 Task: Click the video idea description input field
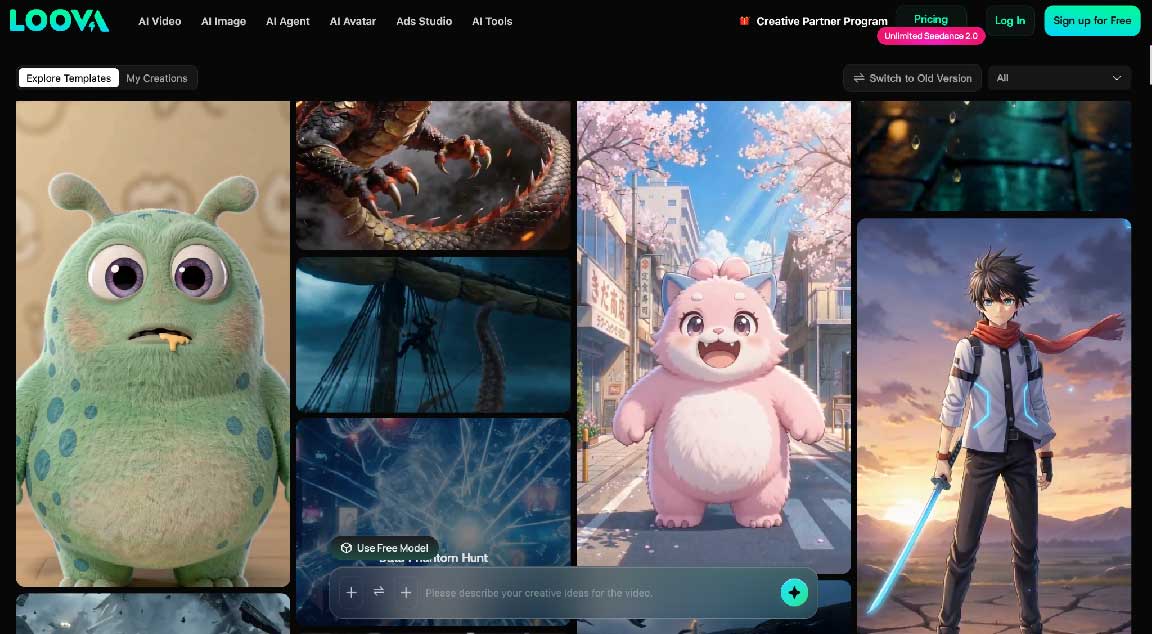pyautogui.click(x=597, y=593)
